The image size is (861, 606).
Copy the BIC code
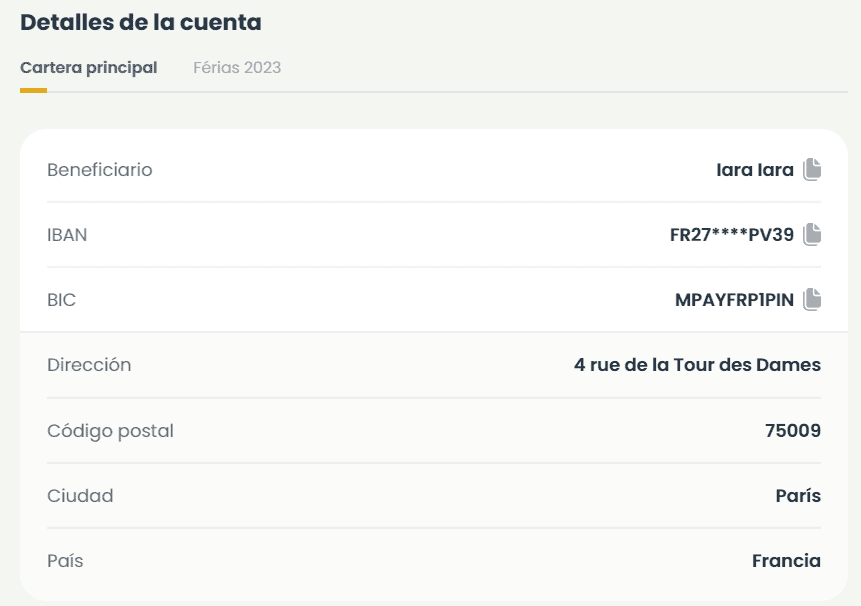(812, 299)
